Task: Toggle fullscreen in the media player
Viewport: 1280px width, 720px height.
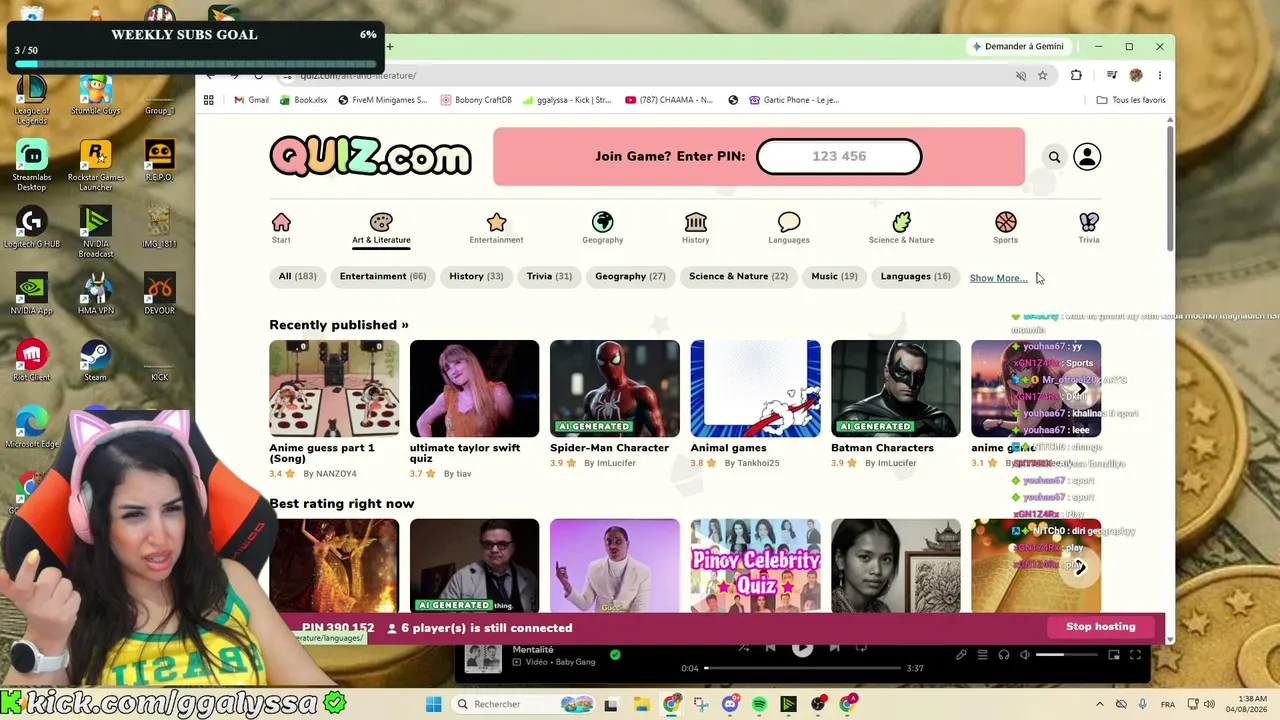Action: pos(1135,655)
